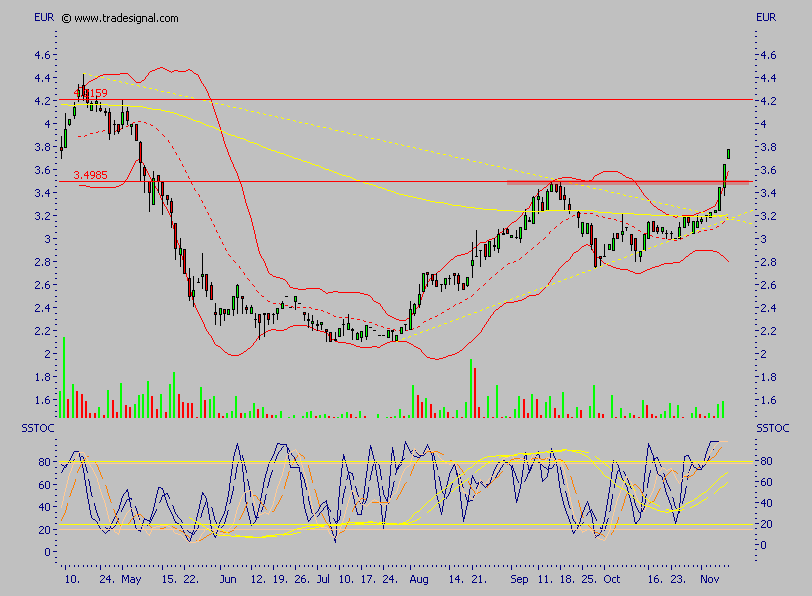Click the SSTOC indicator label on right

(x=772, y=428)
